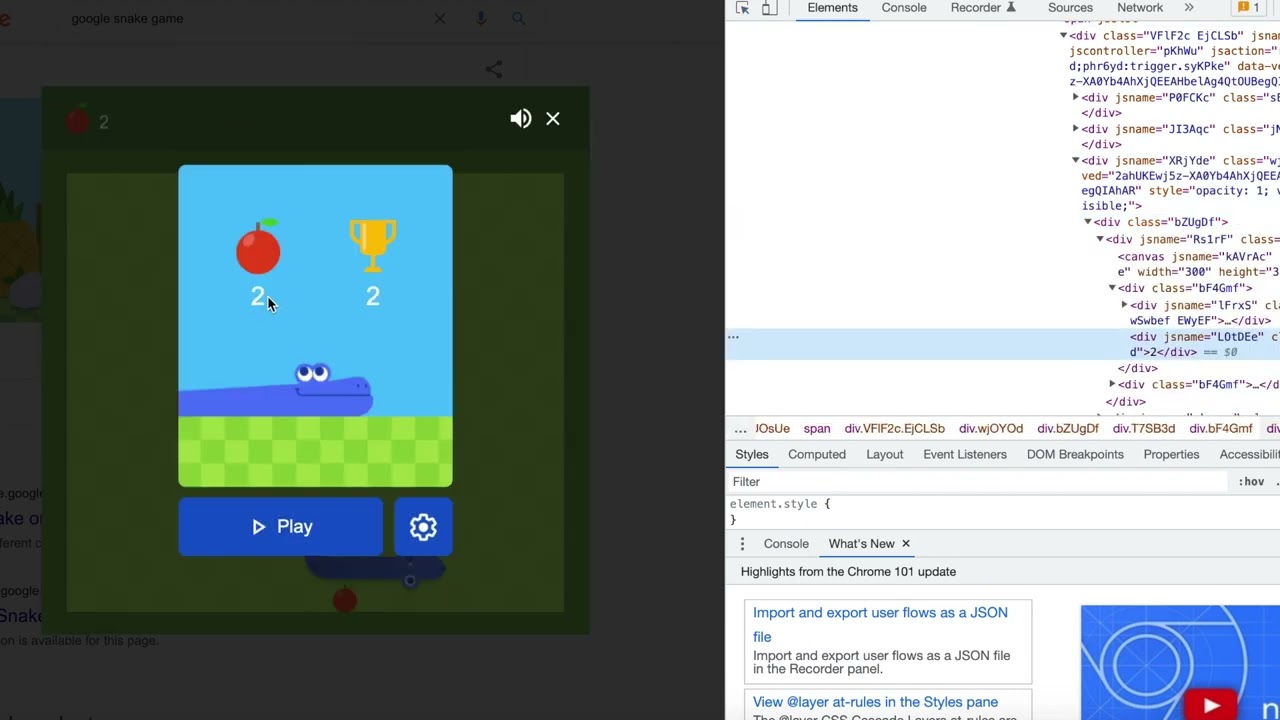Toggle the :hov element state panel

tap(1251, 482)
